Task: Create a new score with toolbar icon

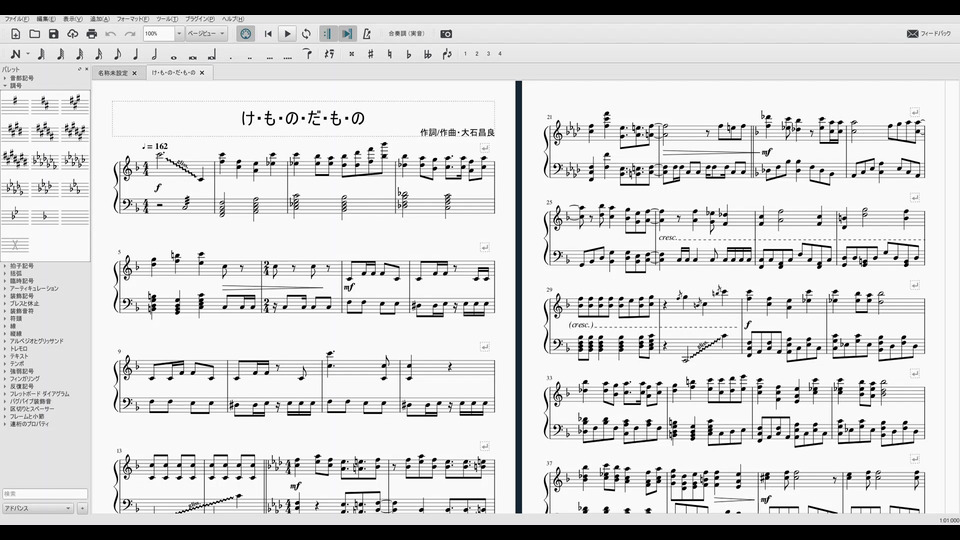Action: pyautogui.click(x=16, y=34)
